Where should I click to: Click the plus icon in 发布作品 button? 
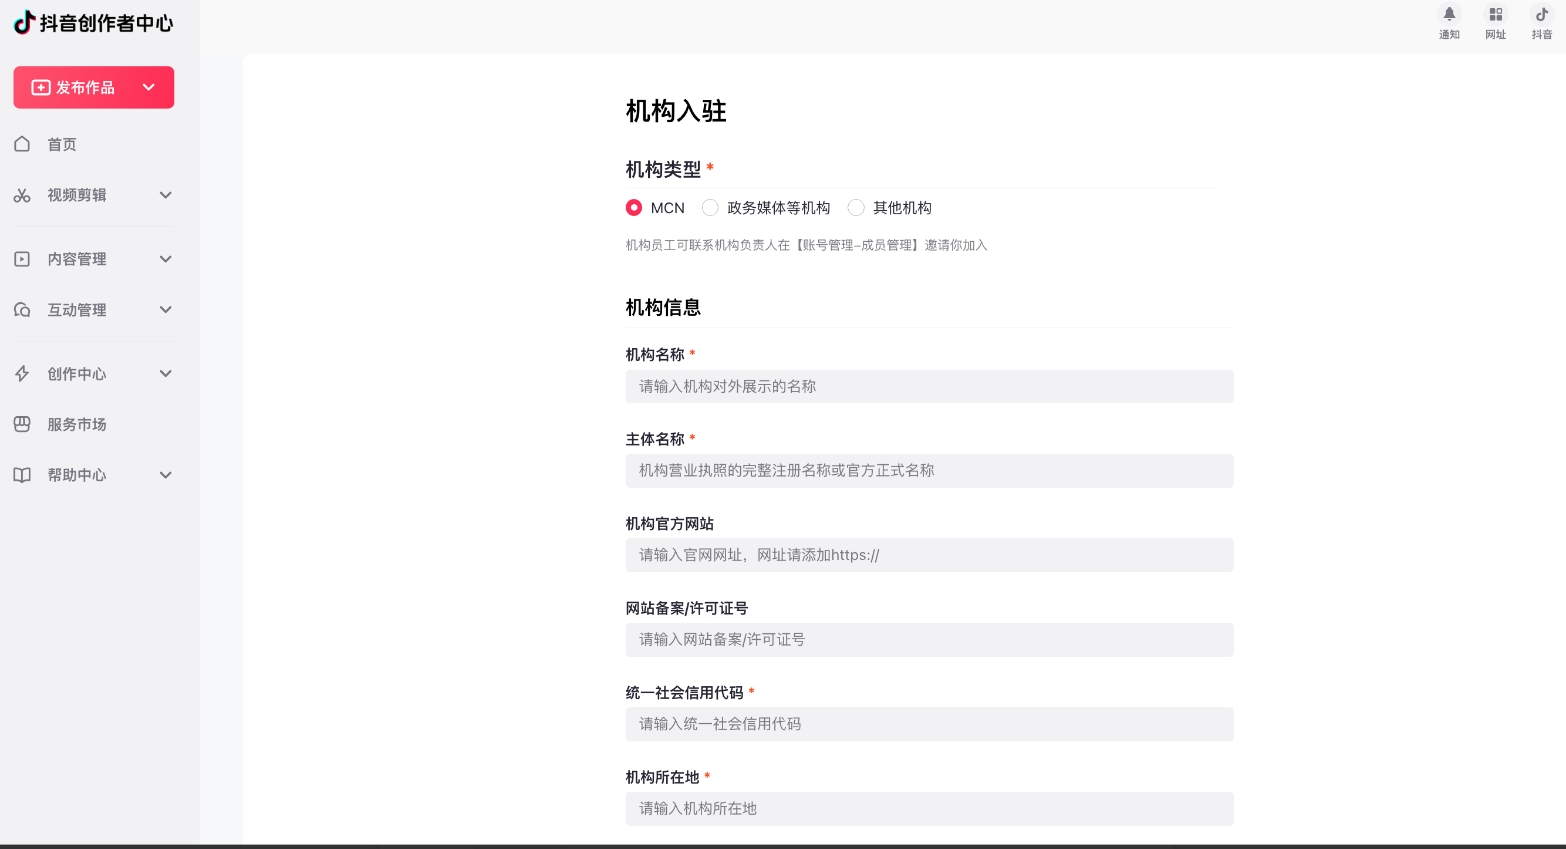pyautogui.click(x=41, y=87)
